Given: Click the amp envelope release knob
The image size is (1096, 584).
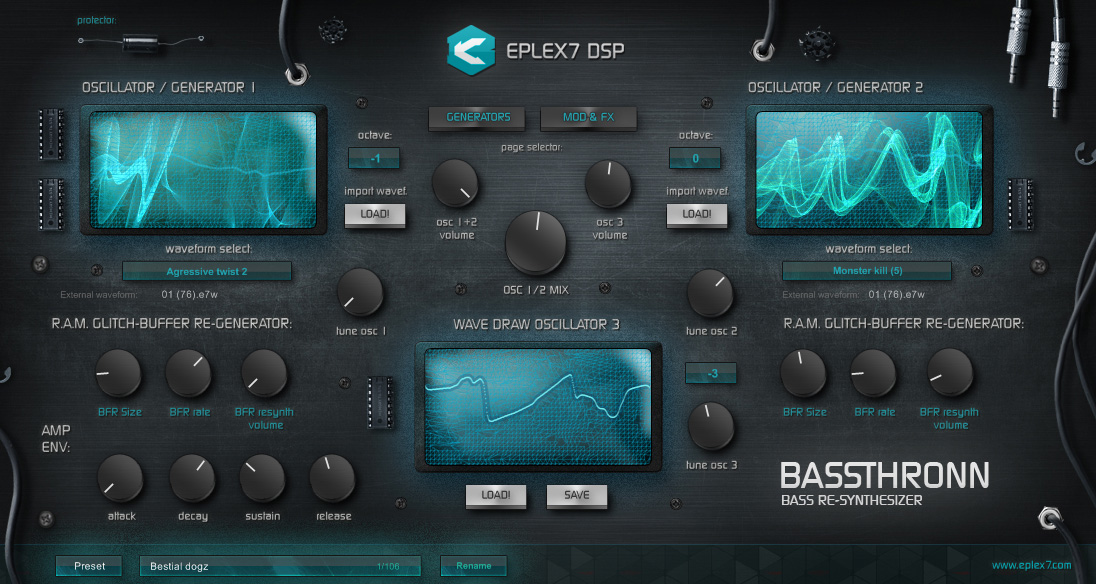Looking at the screenshot, I should coord(332,479).
